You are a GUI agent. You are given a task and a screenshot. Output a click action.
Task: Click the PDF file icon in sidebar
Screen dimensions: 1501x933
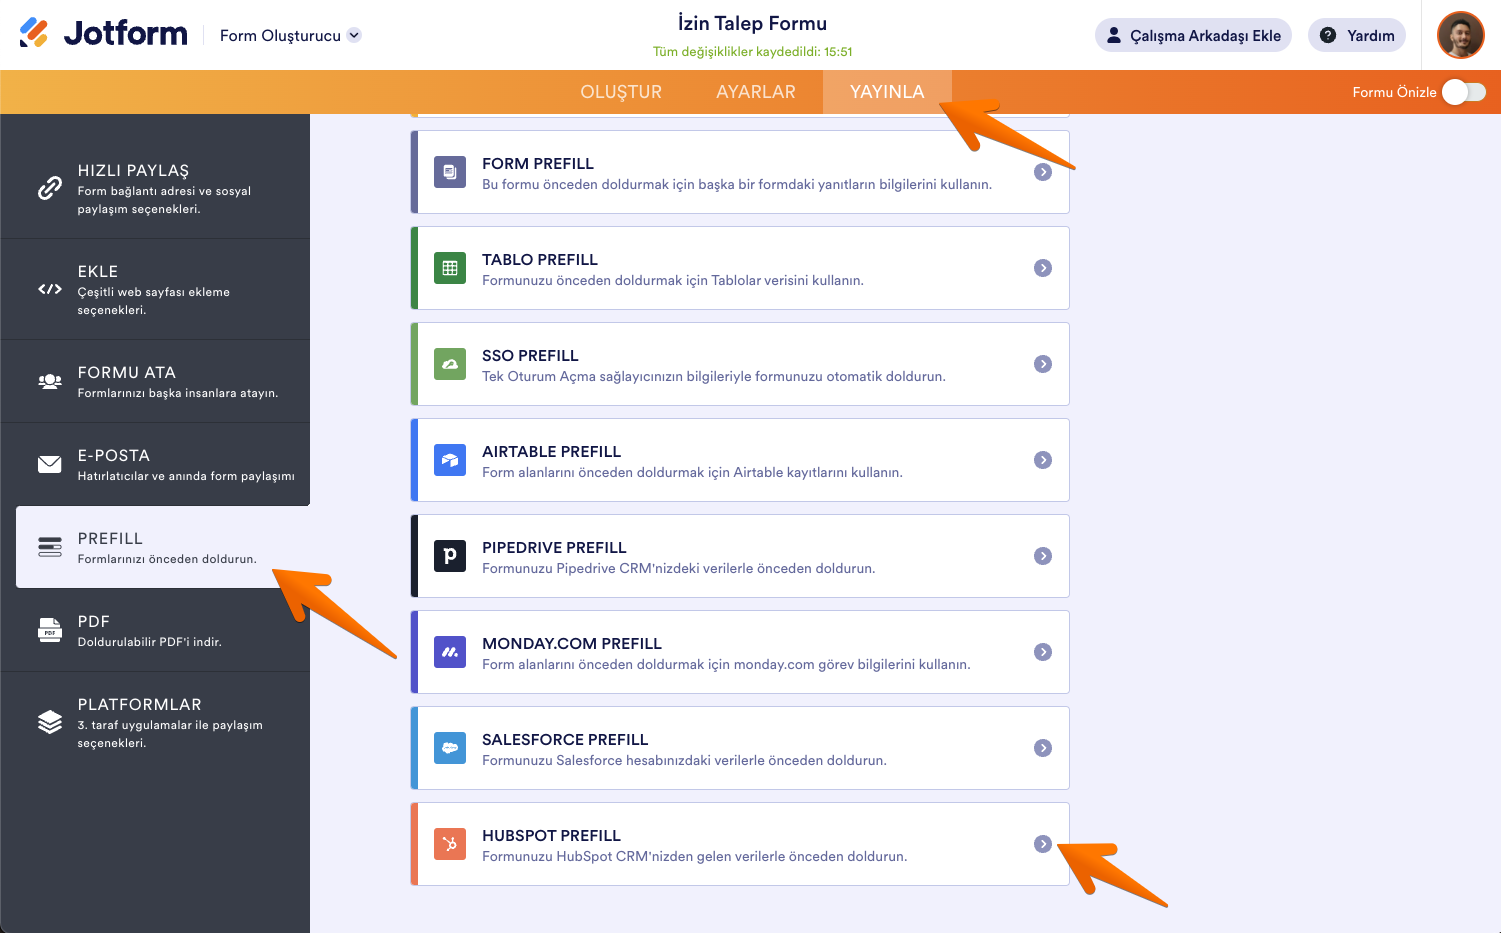coord(50,630)
